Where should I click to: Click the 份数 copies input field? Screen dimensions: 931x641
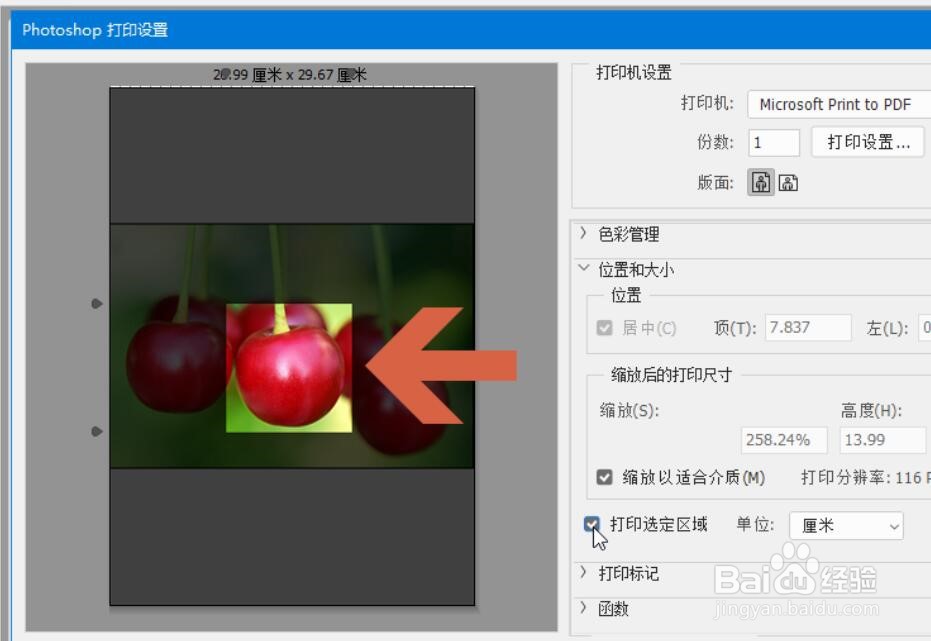tap(774, 142)
